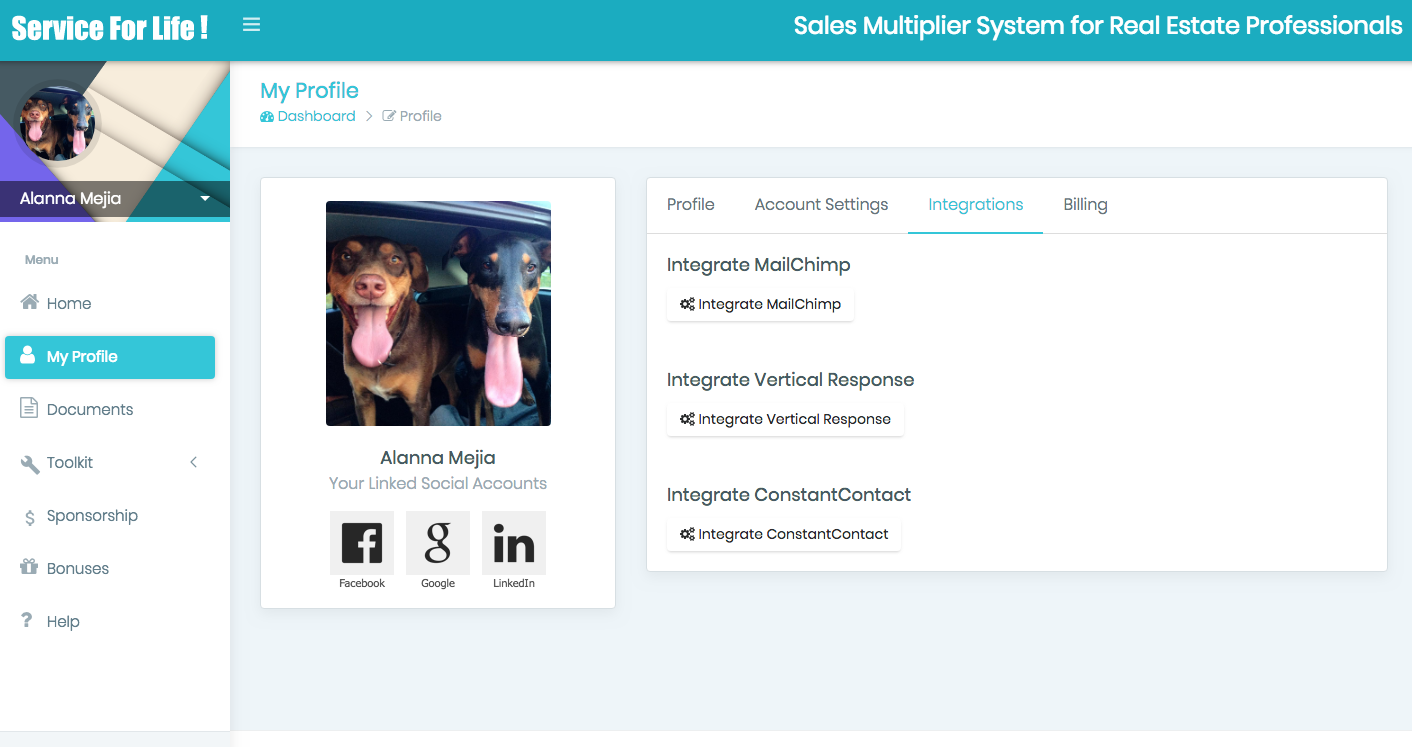Click the large profile photo of dogs

(438, 313)
